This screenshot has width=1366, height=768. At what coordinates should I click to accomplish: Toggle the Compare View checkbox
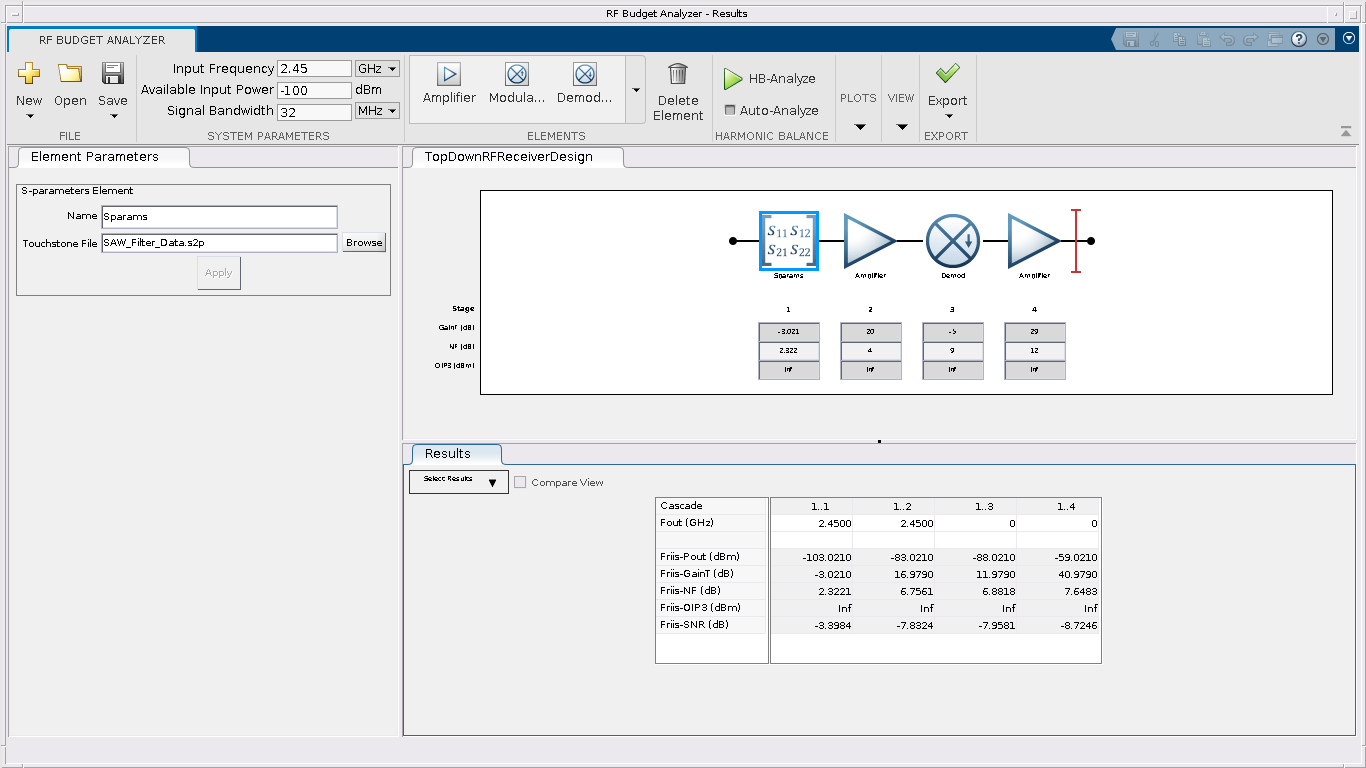click(x=520, y=482)
